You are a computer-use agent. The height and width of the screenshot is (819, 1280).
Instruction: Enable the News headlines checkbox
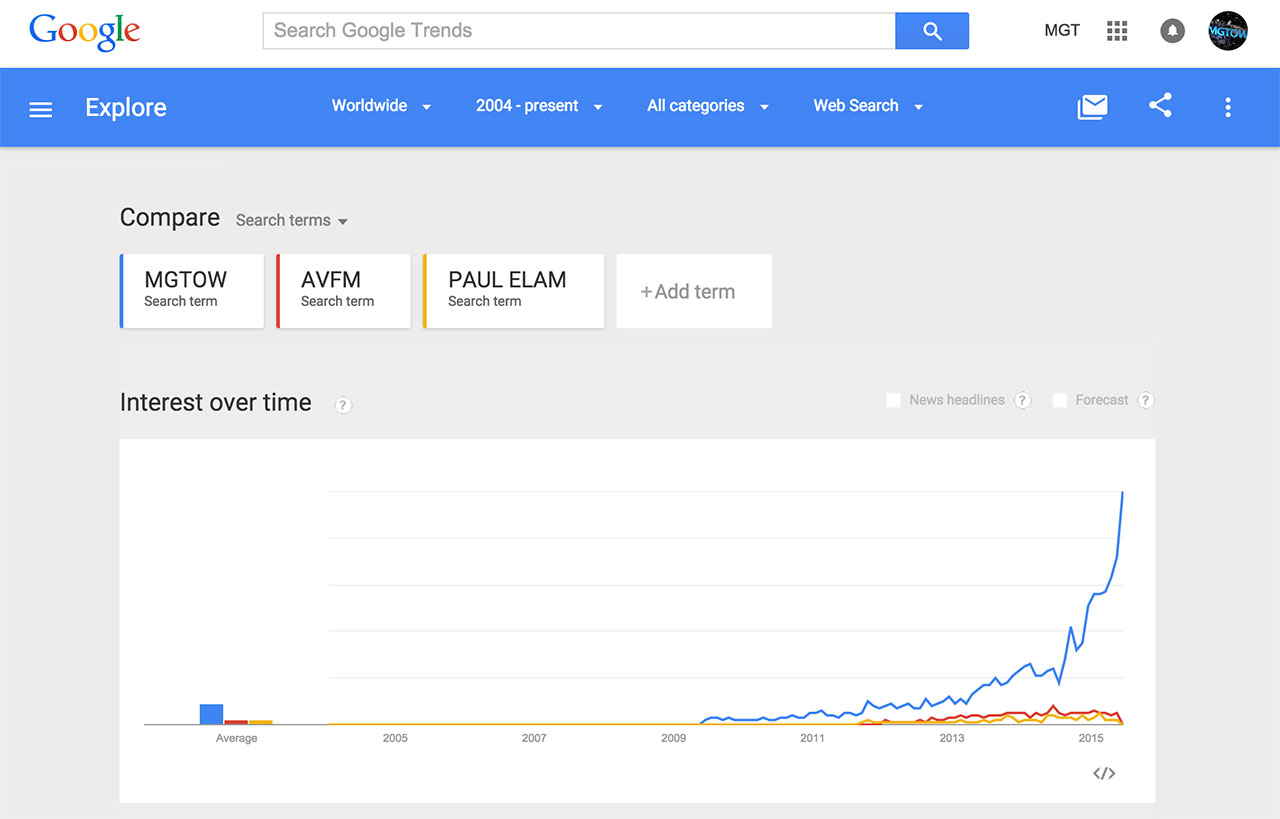(894, 400)
